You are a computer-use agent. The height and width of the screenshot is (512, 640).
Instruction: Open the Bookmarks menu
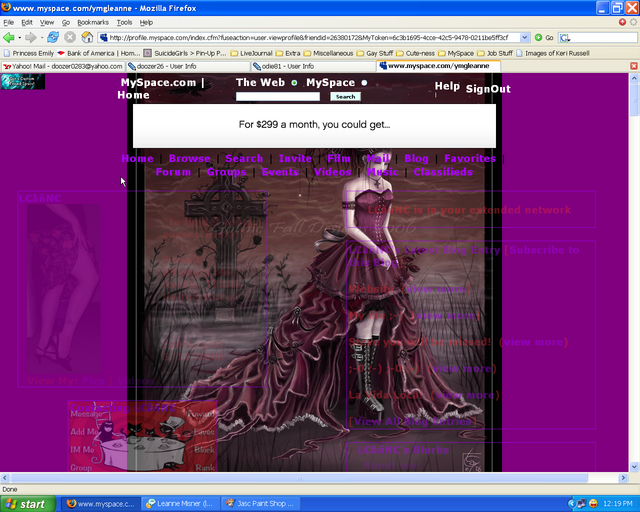[93, 21]
